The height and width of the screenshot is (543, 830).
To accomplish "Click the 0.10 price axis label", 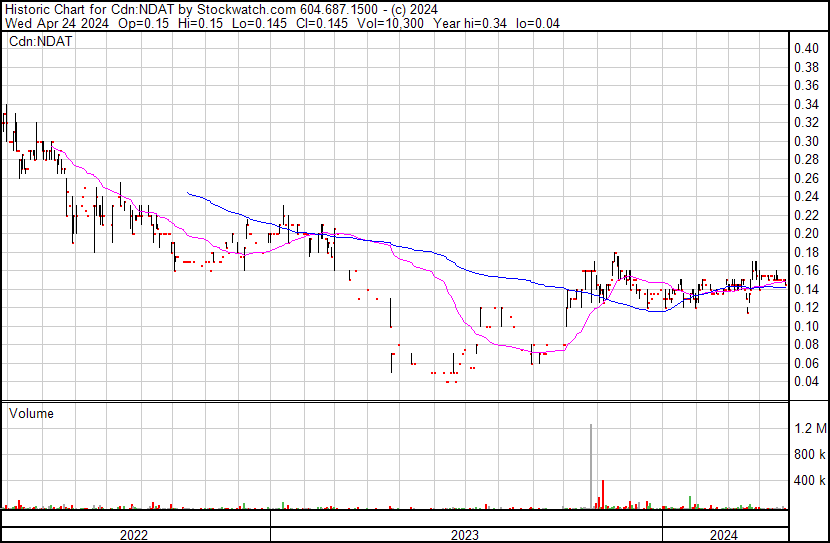I will [806, 326].
